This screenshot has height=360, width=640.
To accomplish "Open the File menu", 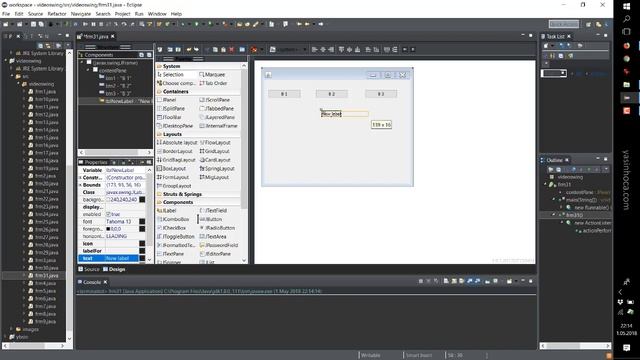I will tap(6, 14).
